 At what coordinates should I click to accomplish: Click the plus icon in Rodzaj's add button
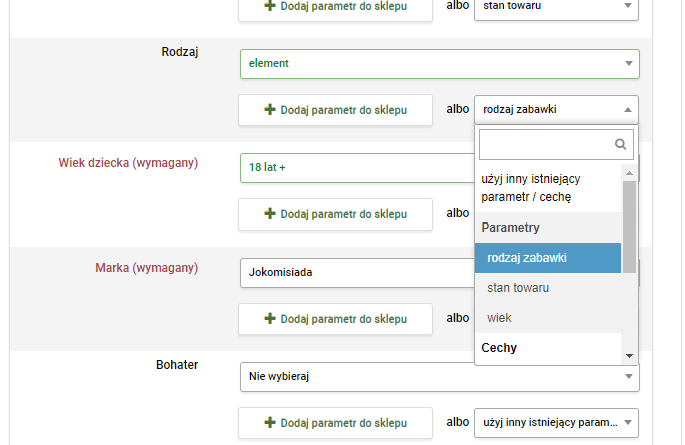click(x=270, y=110)
